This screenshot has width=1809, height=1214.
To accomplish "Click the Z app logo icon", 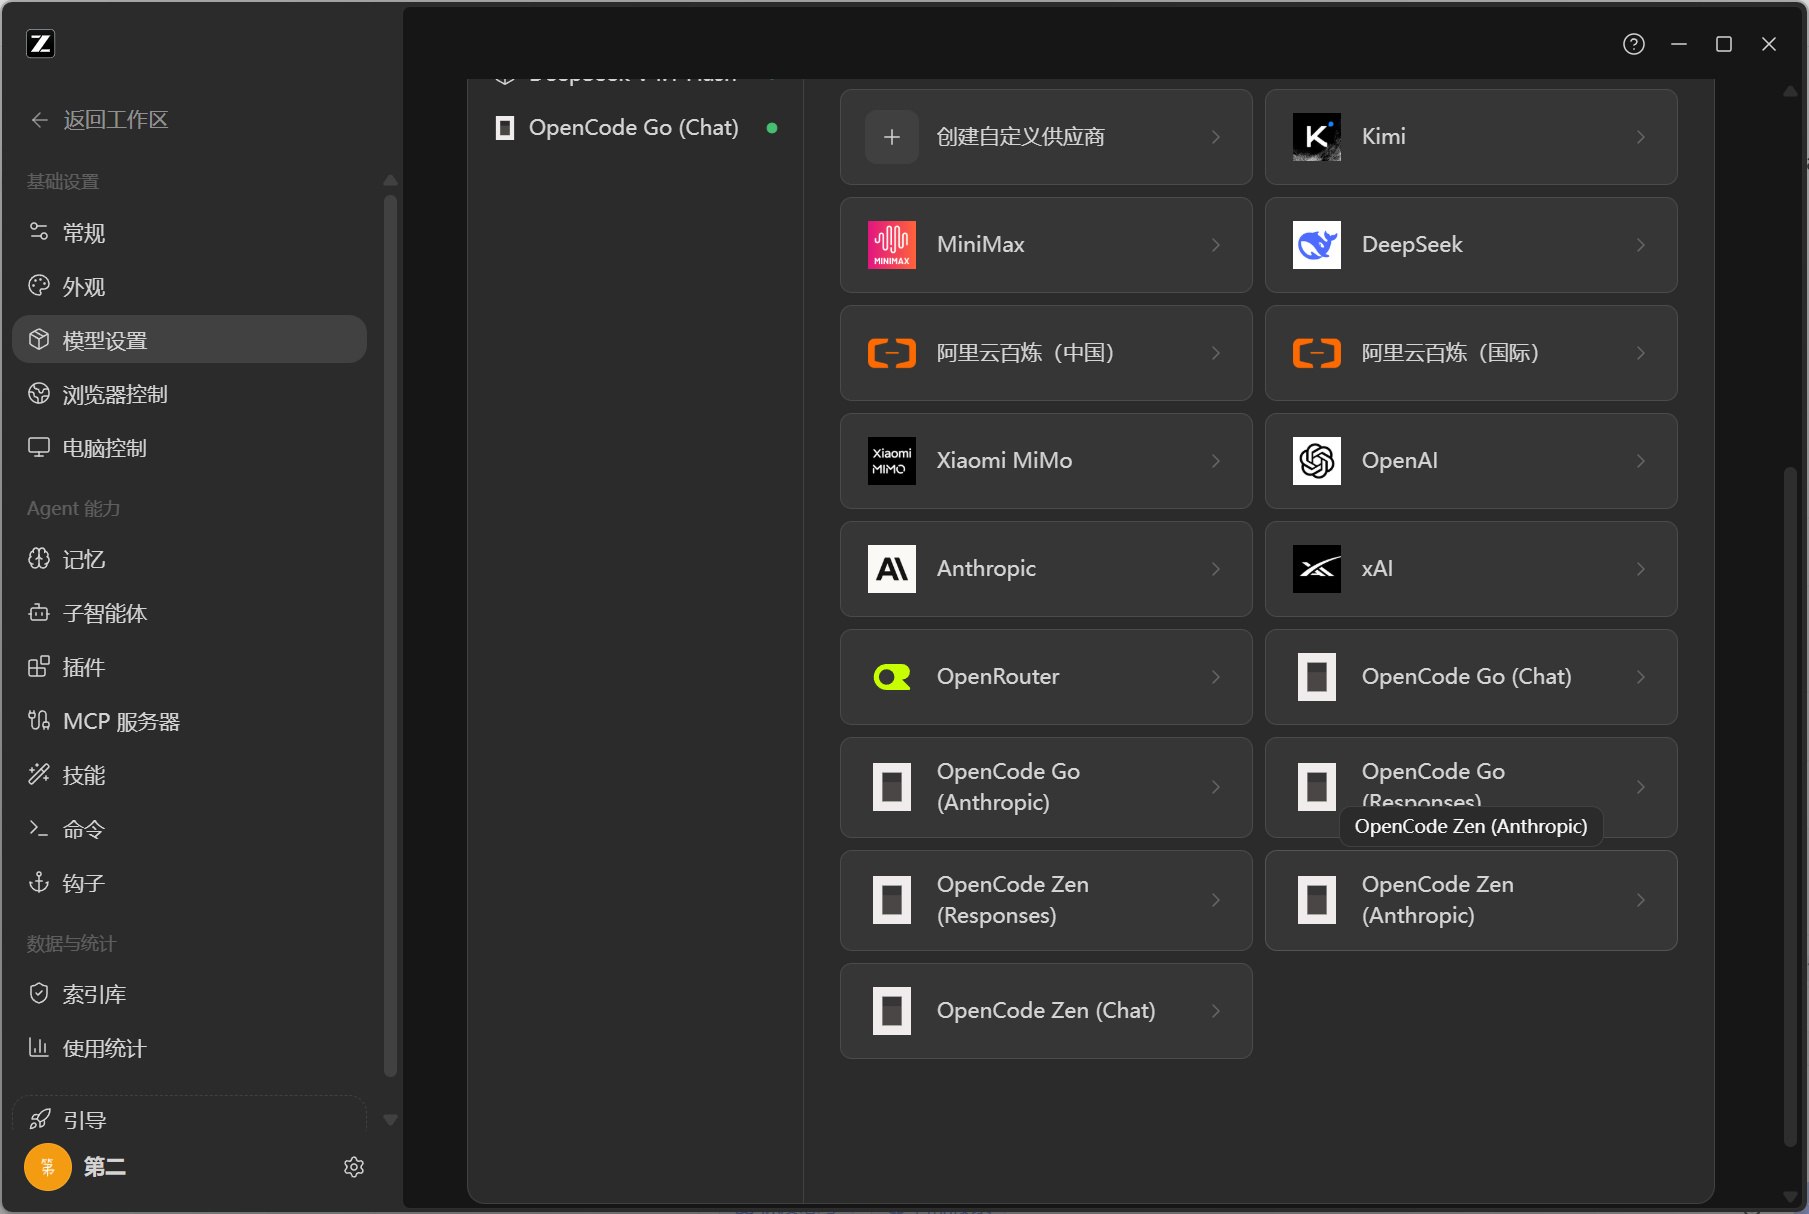I will (x=40, y=44).
